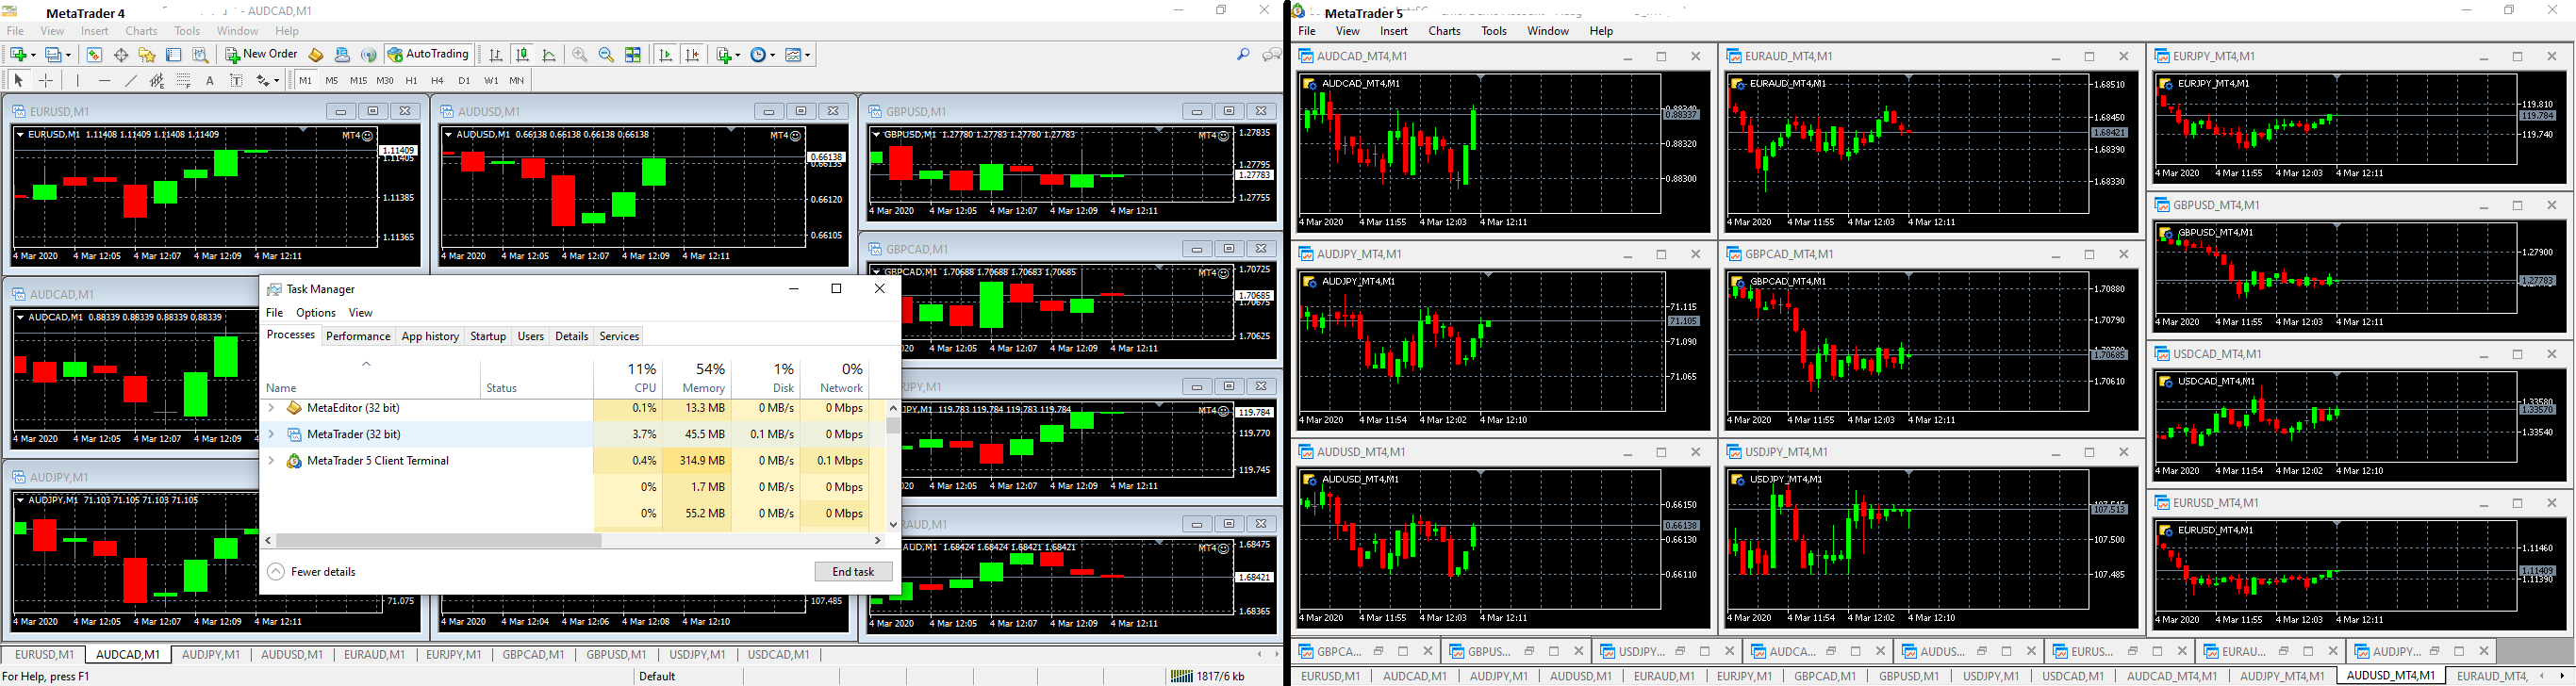Open virtual hosting cloud icon in MT4
The image size is (2576, 686).
click(x=342, y=55)
